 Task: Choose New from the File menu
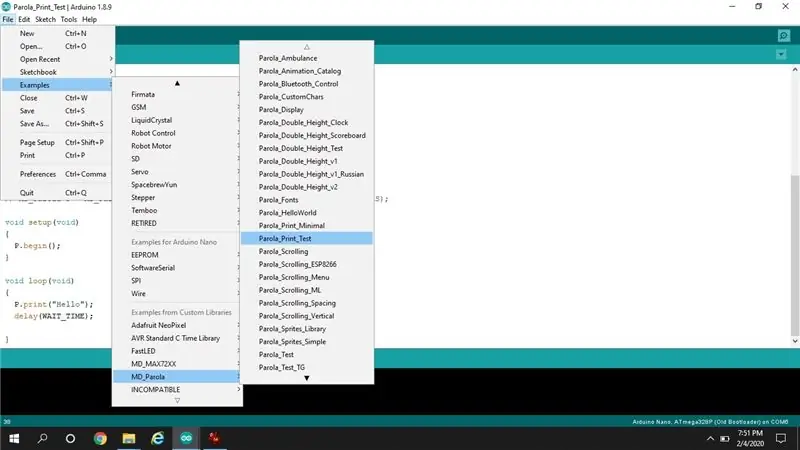coord(58,33)
